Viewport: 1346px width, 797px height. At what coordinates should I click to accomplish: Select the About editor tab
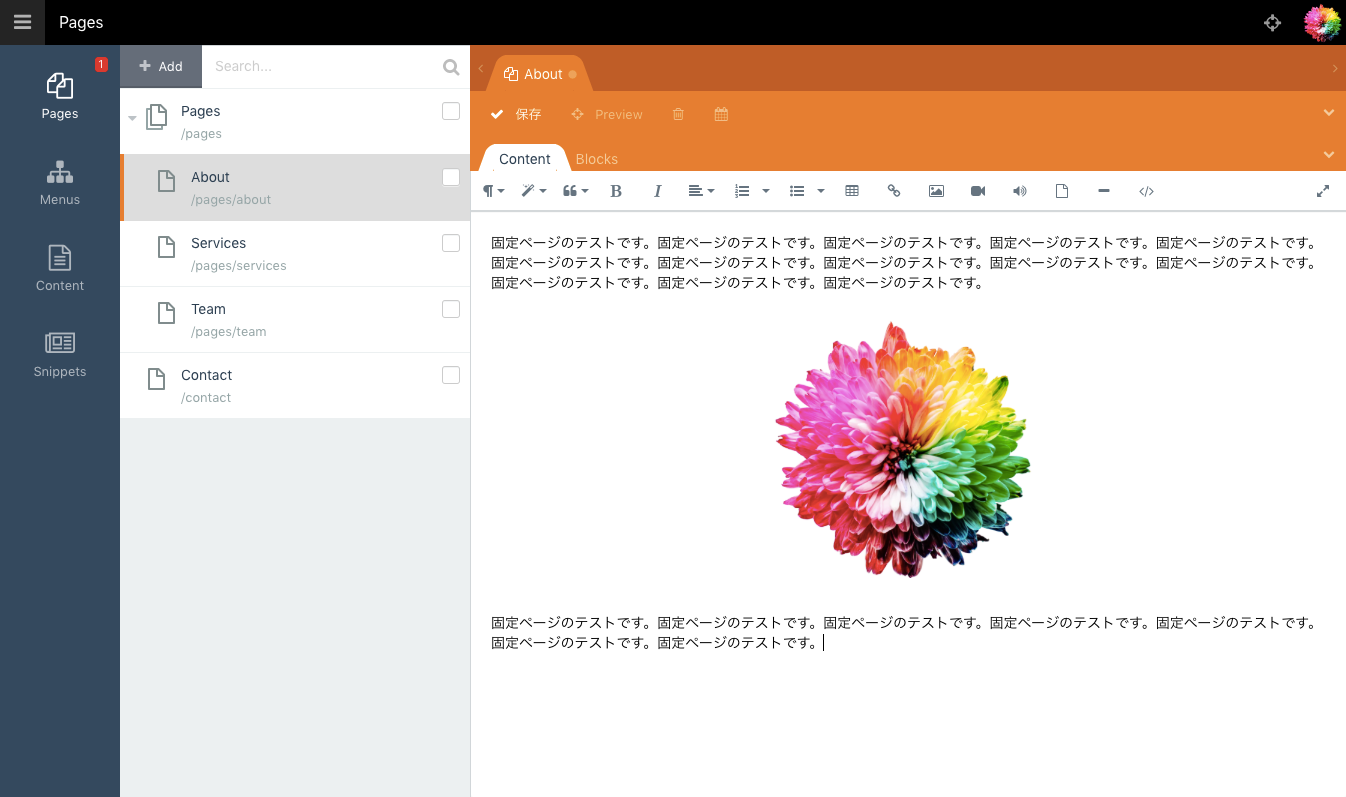(540, 74)
